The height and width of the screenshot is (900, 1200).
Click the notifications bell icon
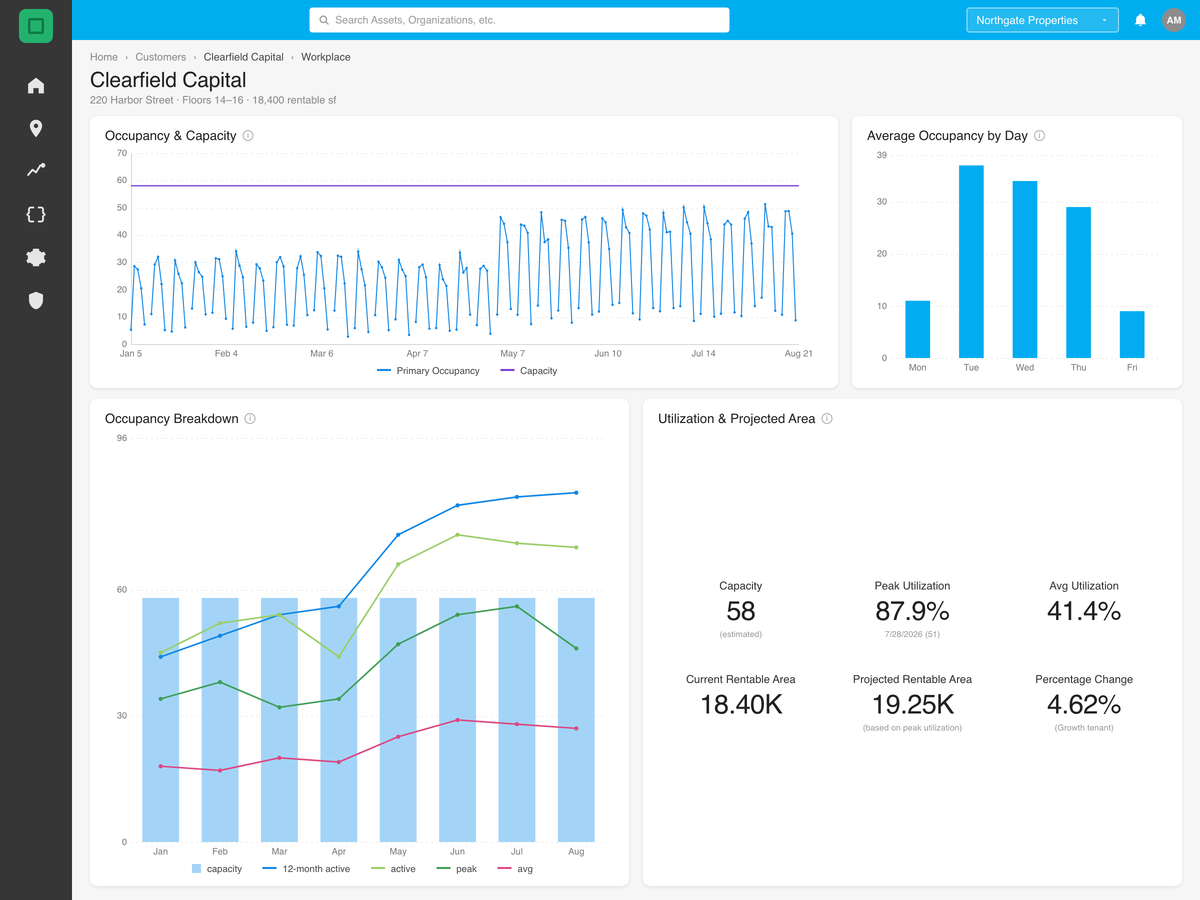(x=1140, y=20)
